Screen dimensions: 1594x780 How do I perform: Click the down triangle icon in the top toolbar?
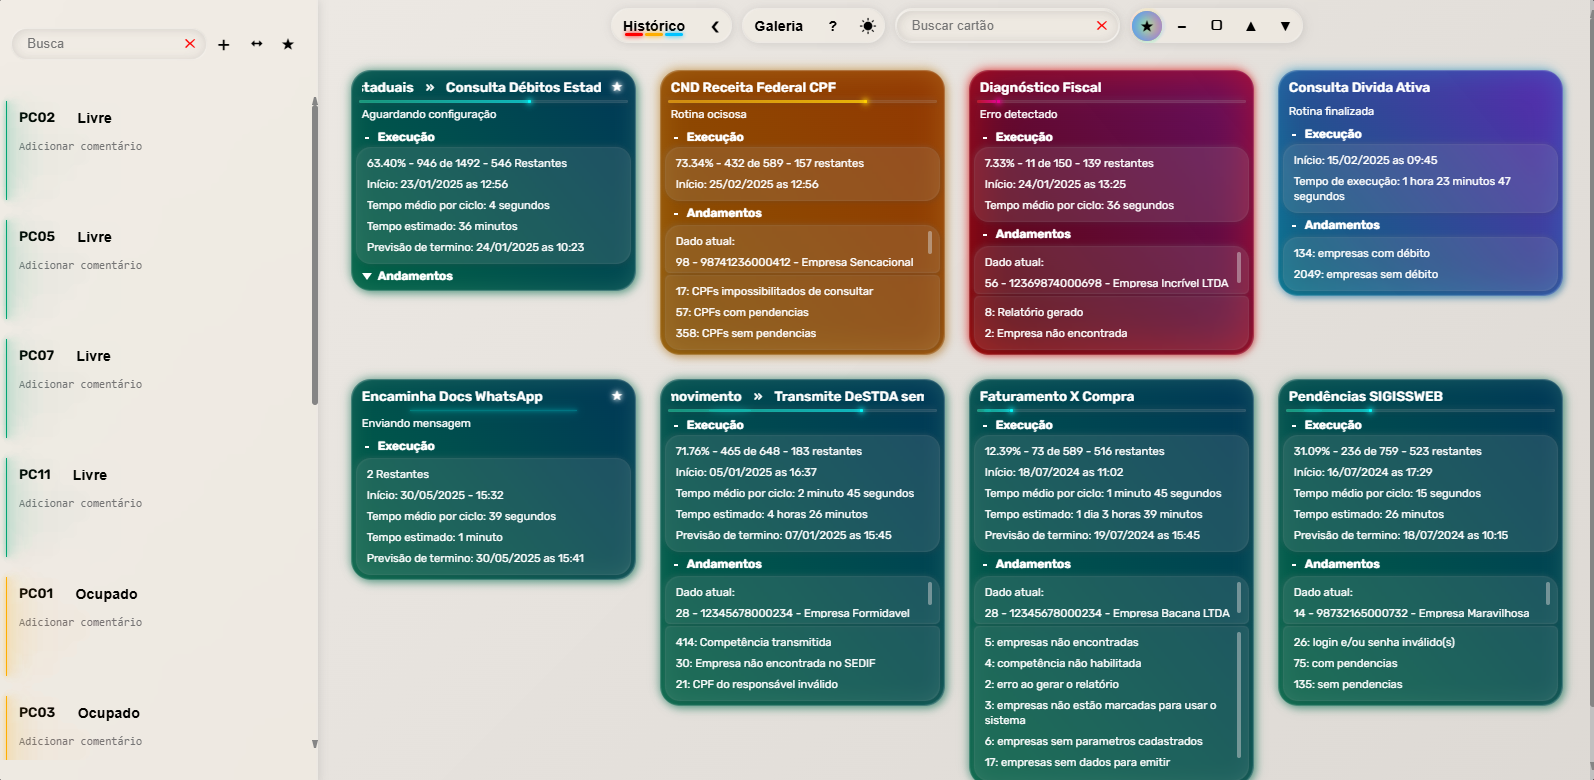tap(1285, 26)
